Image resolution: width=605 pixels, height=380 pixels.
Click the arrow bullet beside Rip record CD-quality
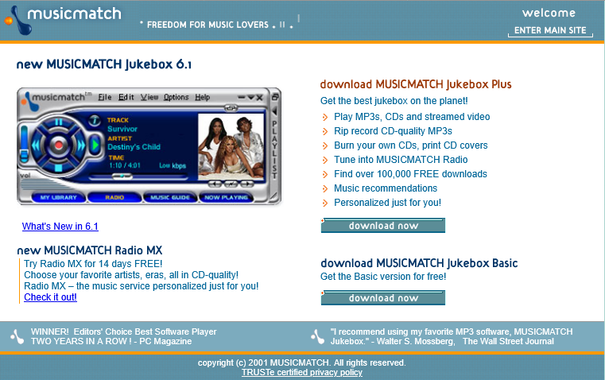325,132
